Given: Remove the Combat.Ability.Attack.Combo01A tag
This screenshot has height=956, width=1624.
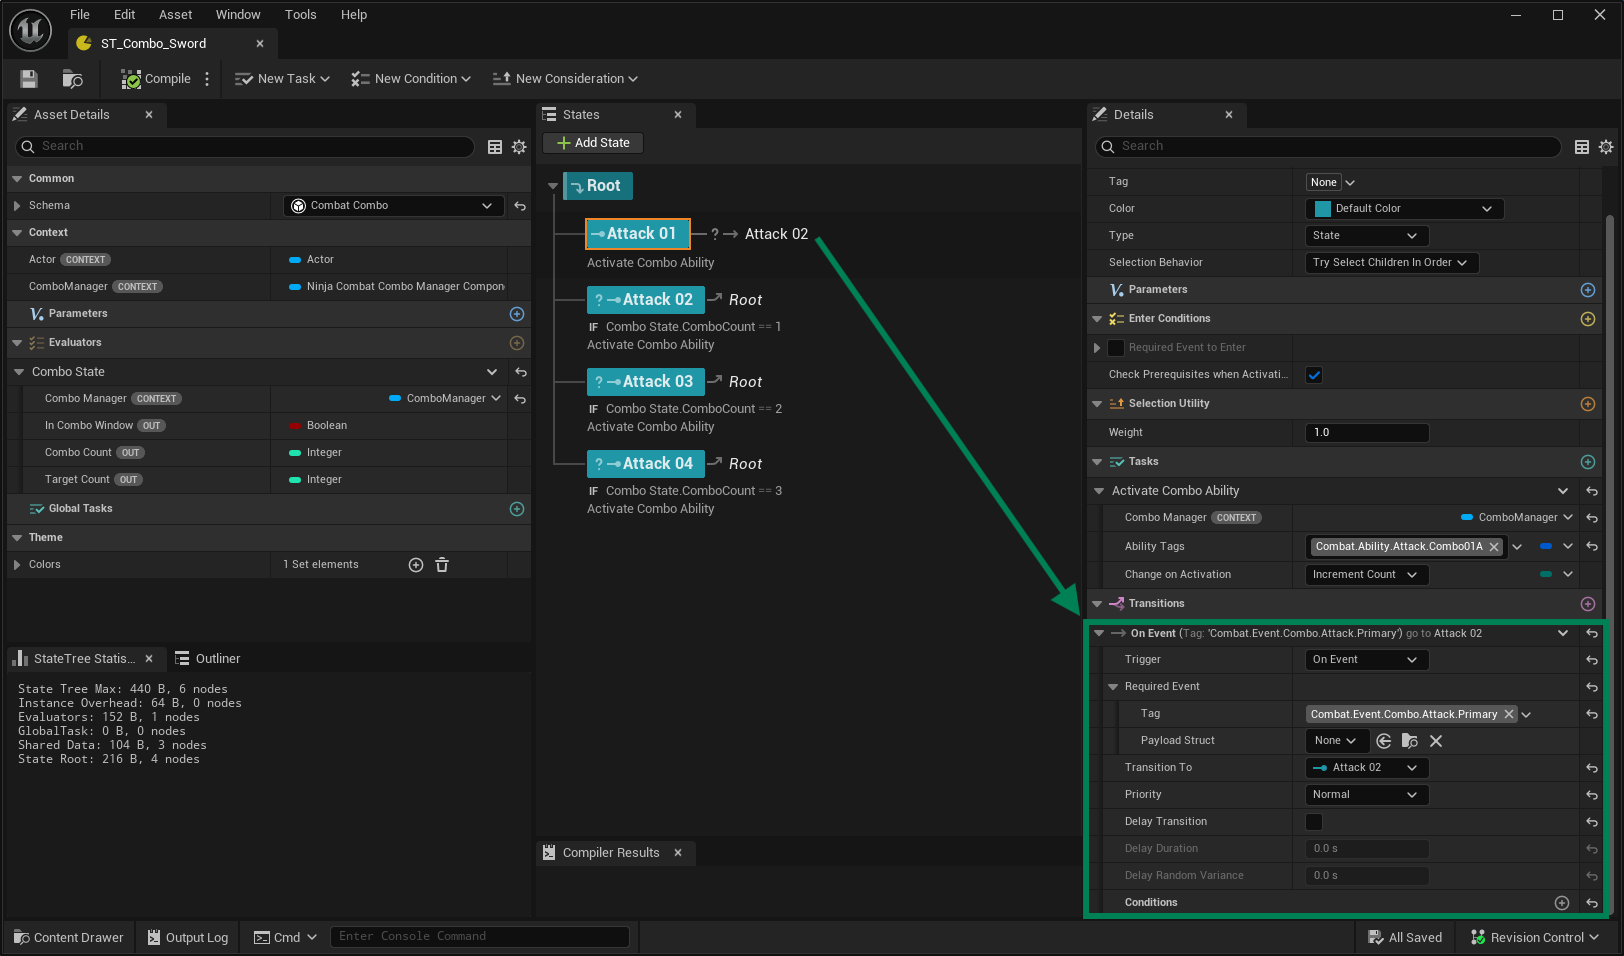Looking at the screenshot, I should [x=1494, y=547].
